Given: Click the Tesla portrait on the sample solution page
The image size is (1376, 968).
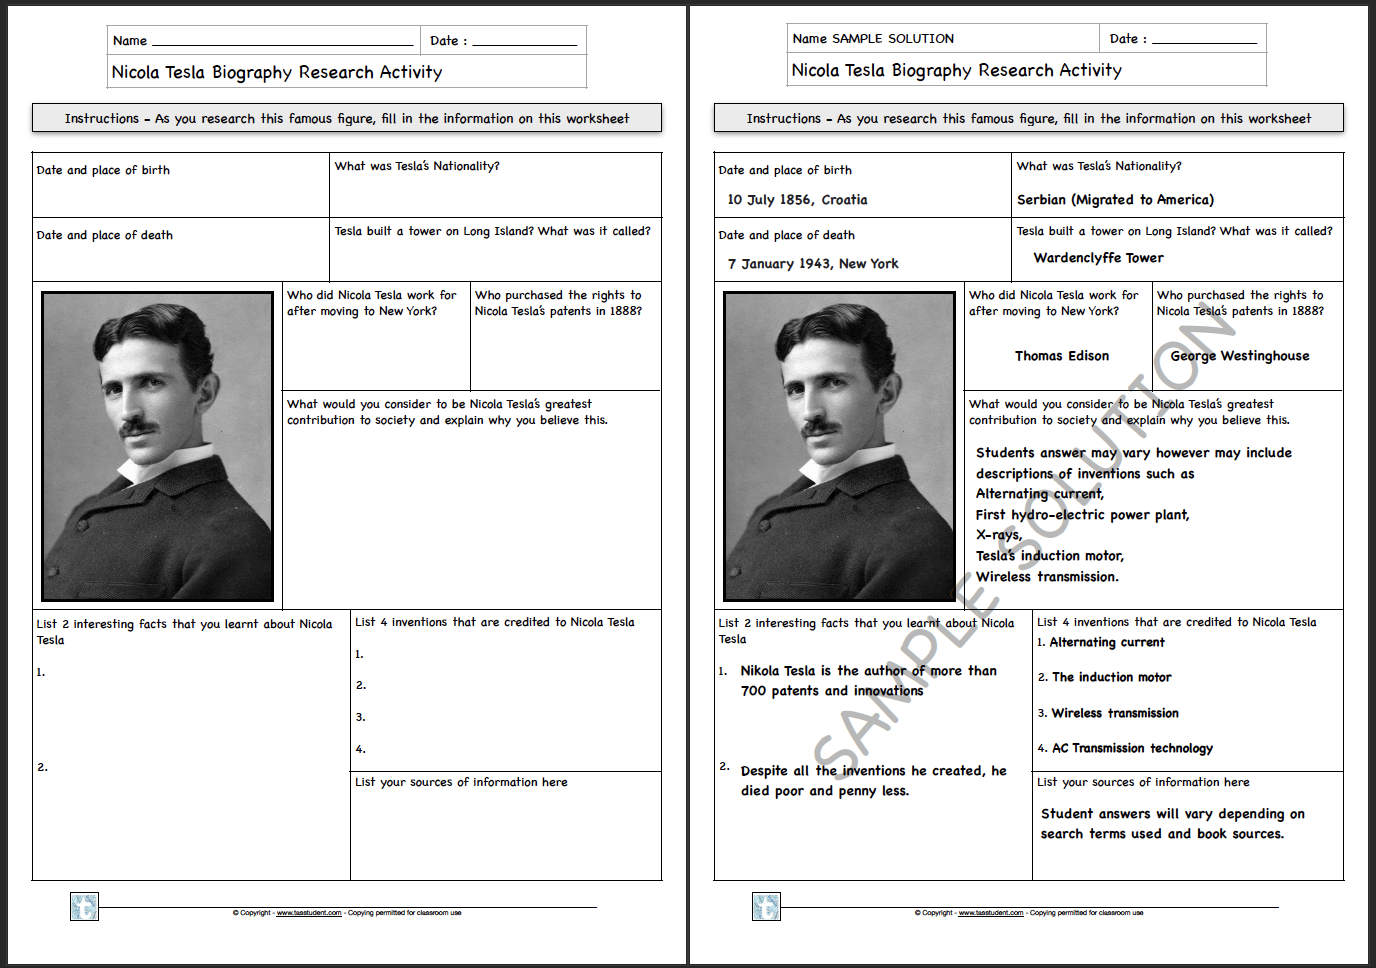Looking at the screenshot, I should [838, 447].
